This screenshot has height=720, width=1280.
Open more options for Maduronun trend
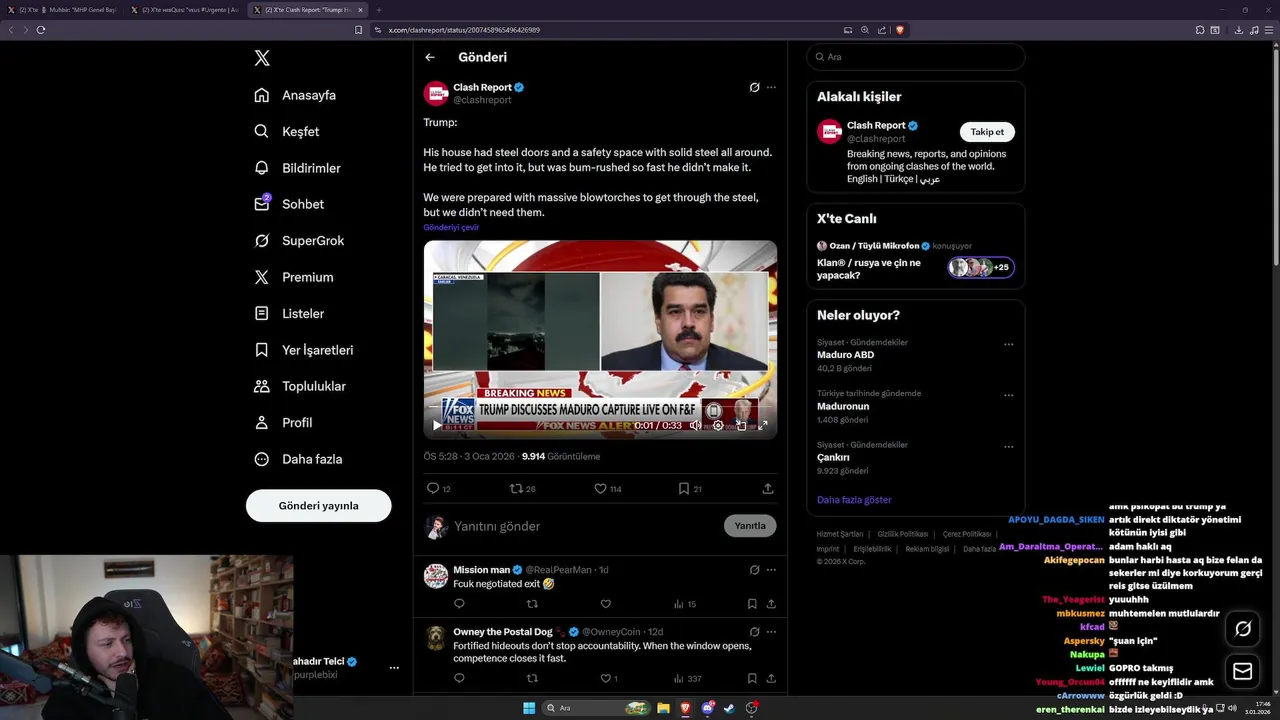(x=1008, y=395)
